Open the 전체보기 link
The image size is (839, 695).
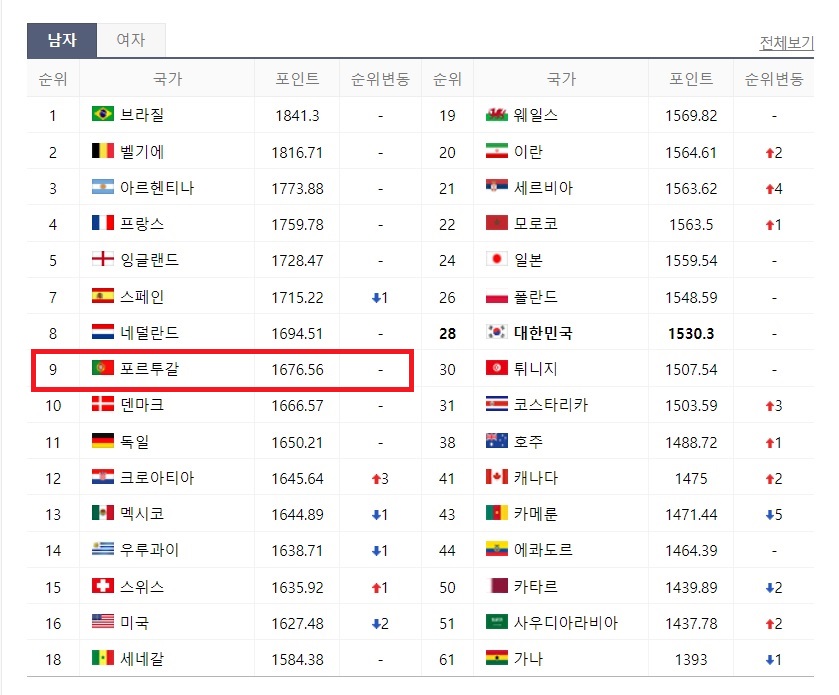pos(787,43)
